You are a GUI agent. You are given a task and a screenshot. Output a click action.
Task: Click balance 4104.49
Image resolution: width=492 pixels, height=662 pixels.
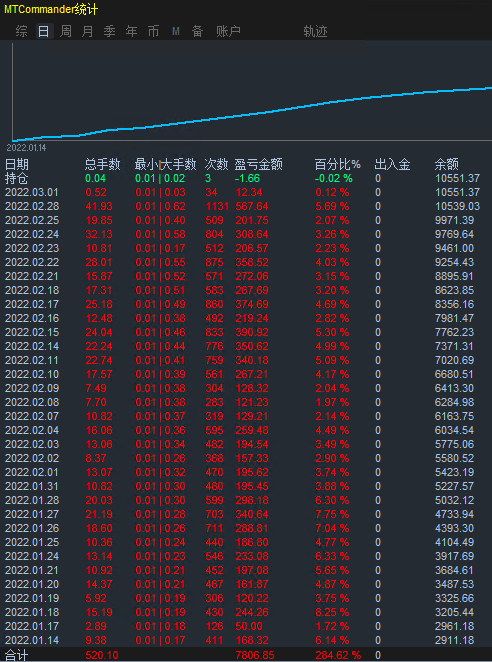pos(454,542)
